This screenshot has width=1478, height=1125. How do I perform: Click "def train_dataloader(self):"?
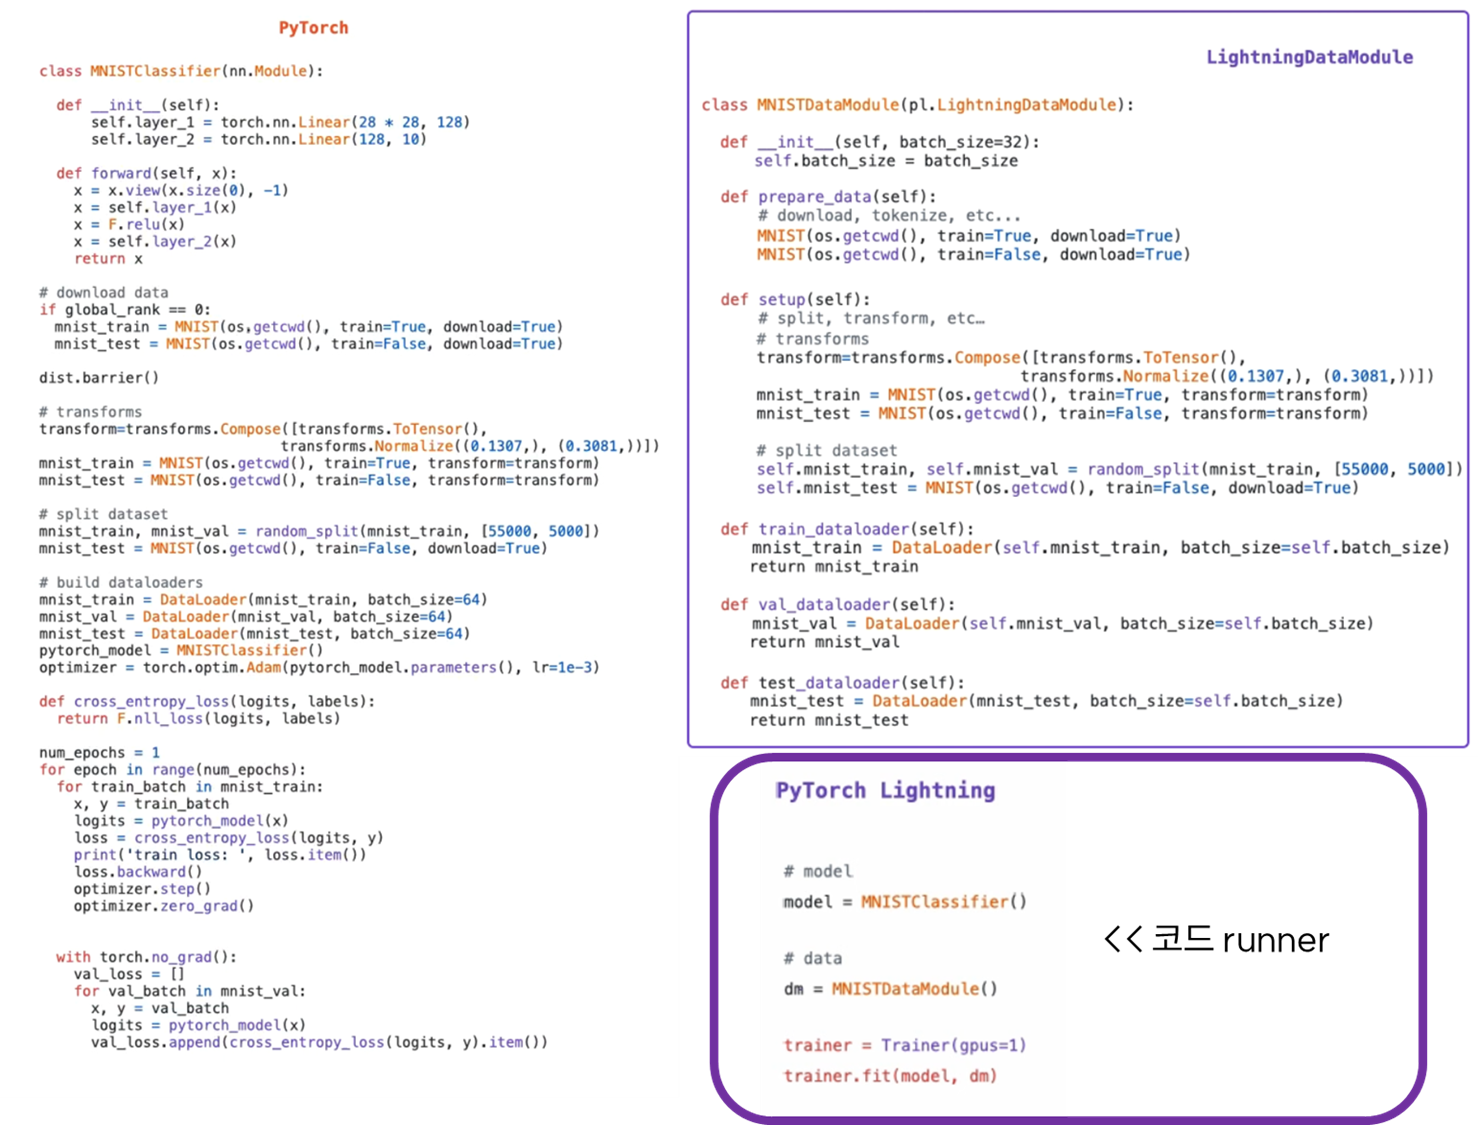tap(847, 529)
